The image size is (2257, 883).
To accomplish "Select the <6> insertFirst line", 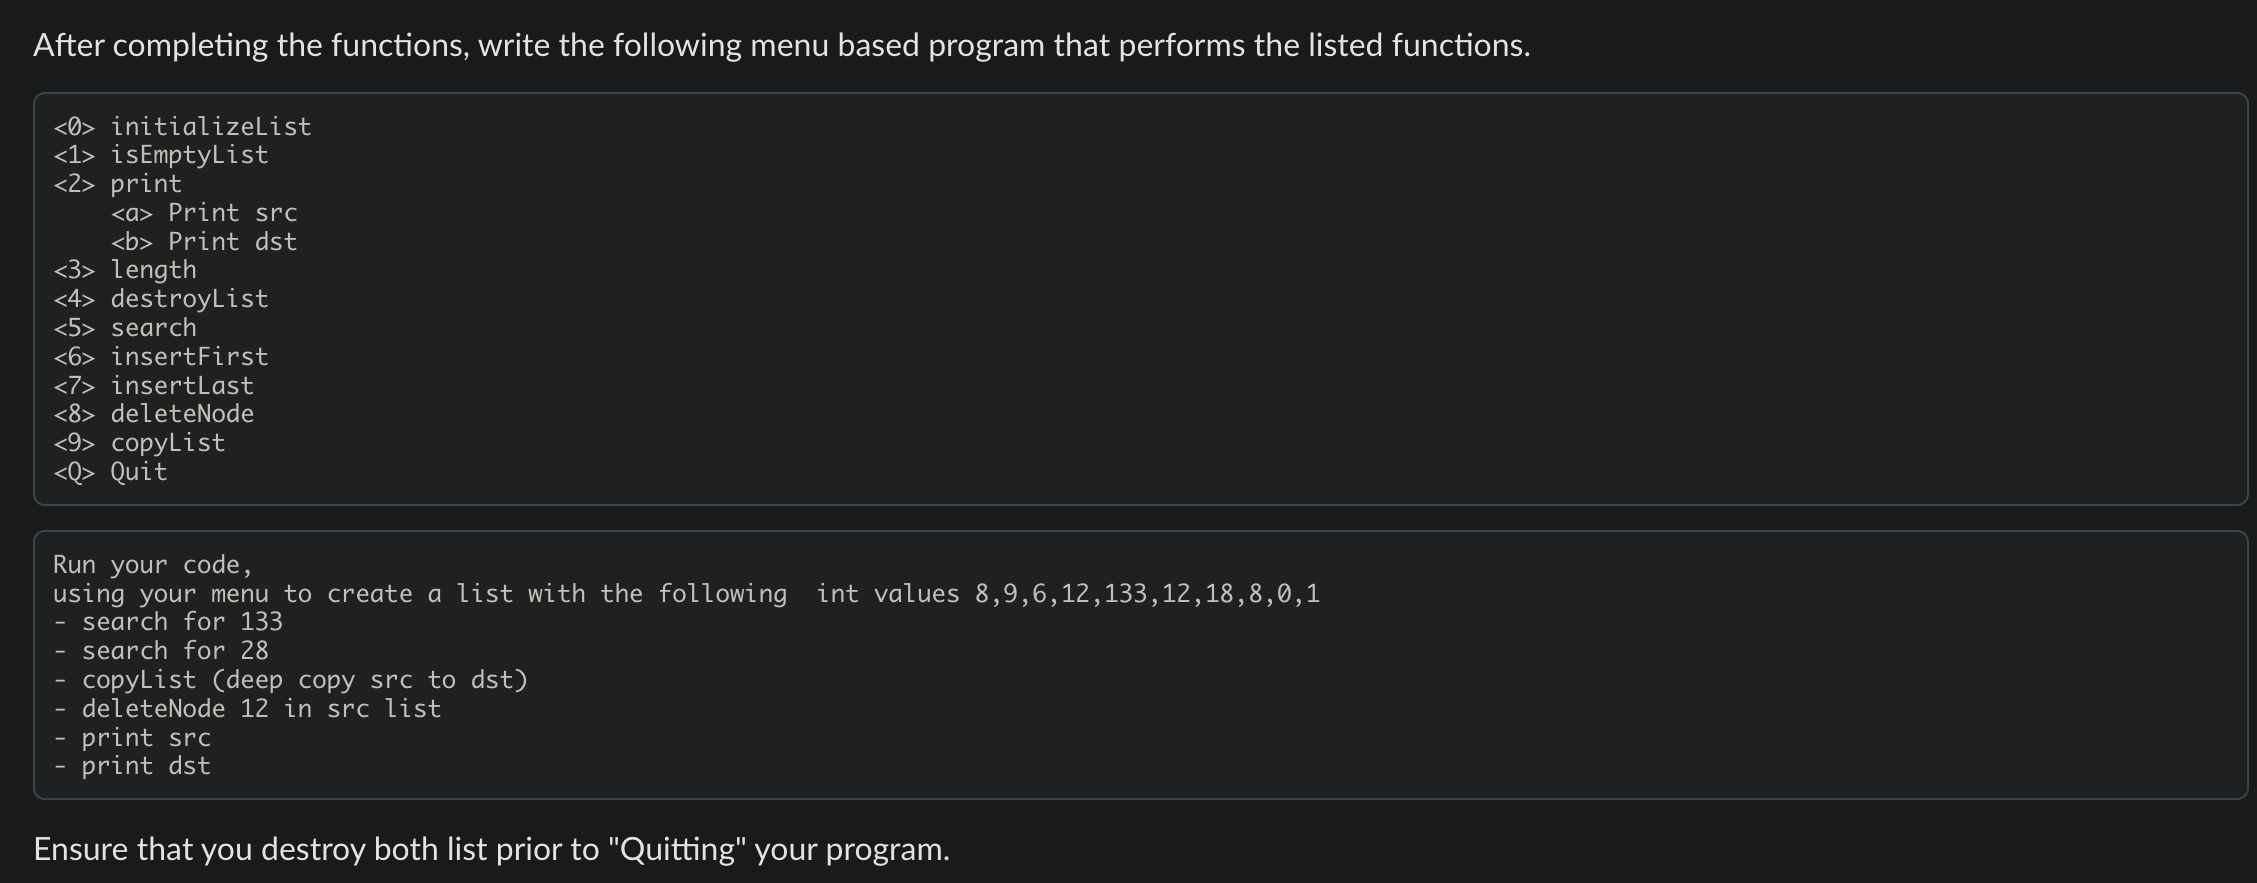I will 161,357.
